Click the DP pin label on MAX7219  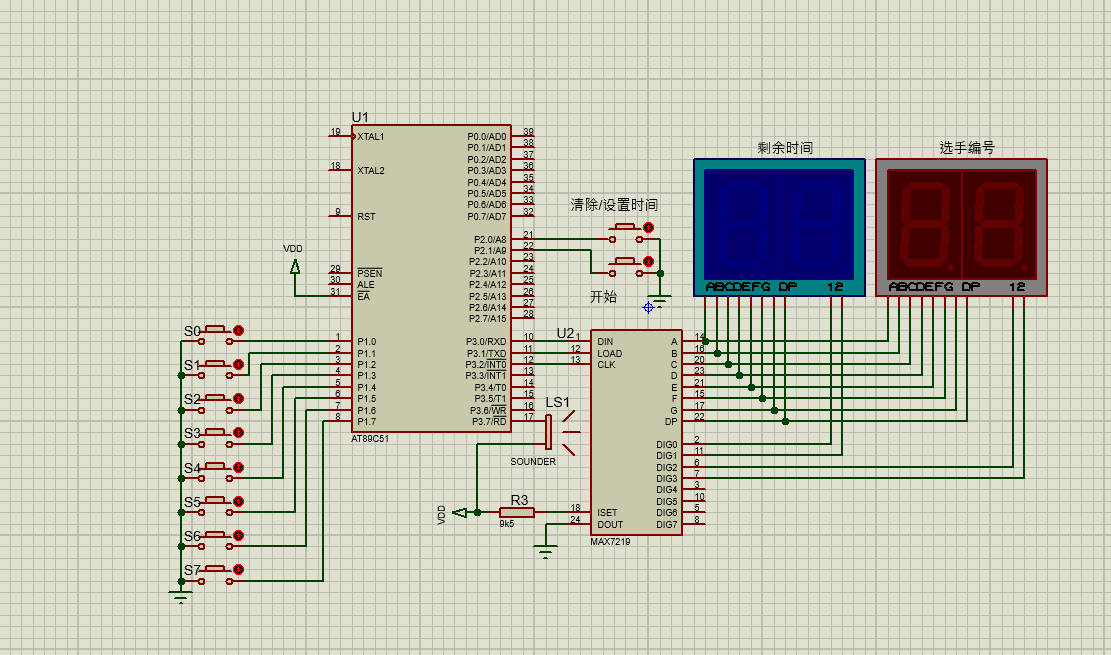[671, 422]
